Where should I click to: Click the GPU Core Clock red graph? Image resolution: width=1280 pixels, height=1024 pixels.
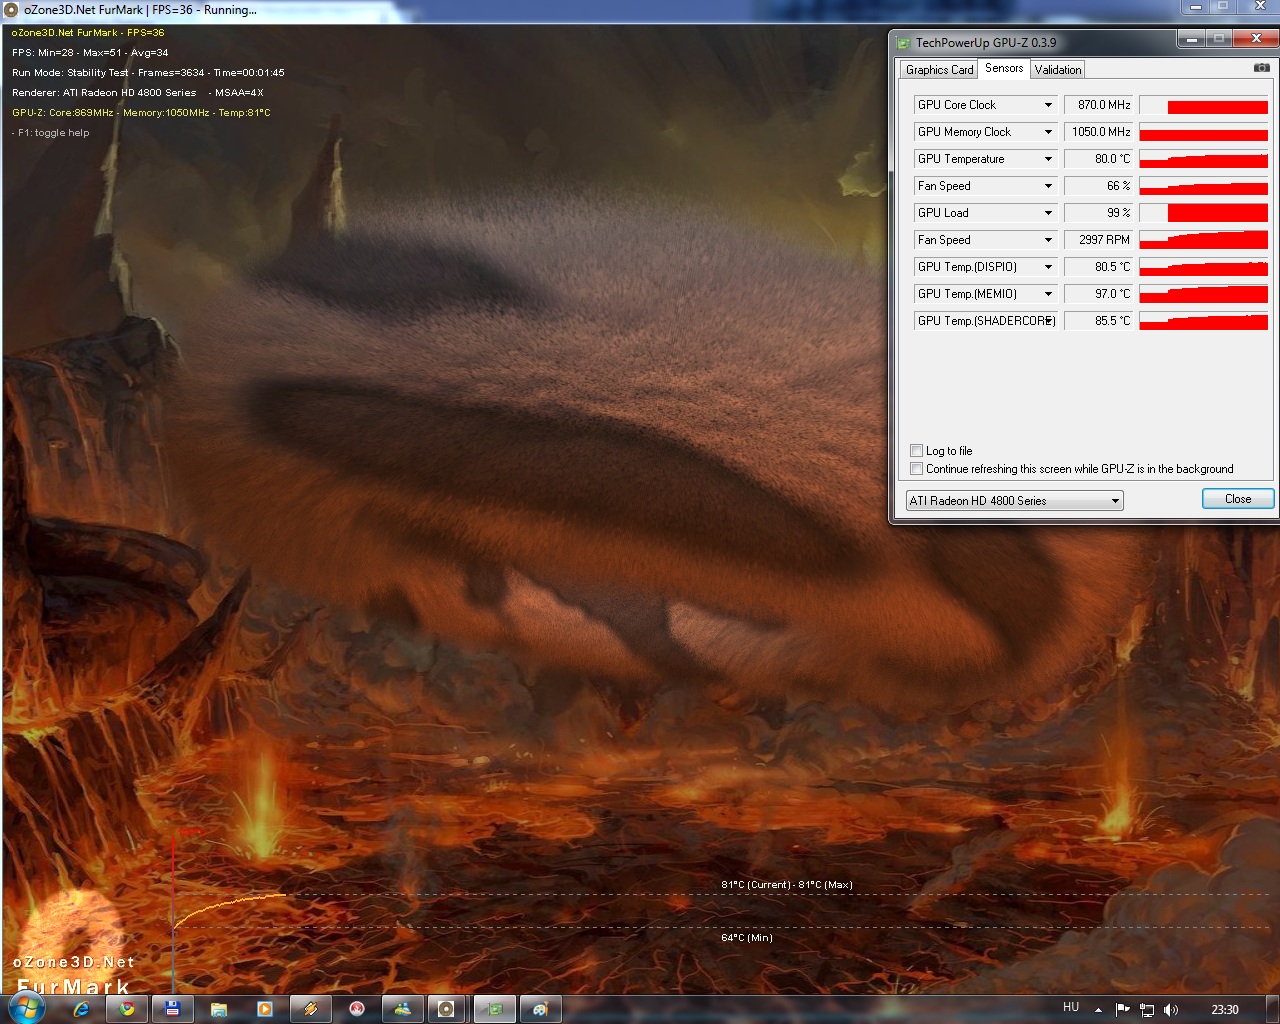1204,105
